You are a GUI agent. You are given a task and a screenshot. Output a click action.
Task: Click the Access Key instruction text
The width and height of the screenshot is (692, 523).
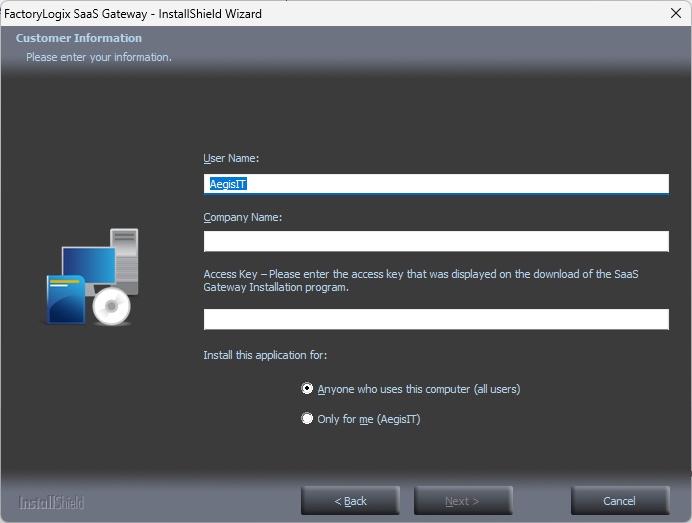(x=421, y=281)
